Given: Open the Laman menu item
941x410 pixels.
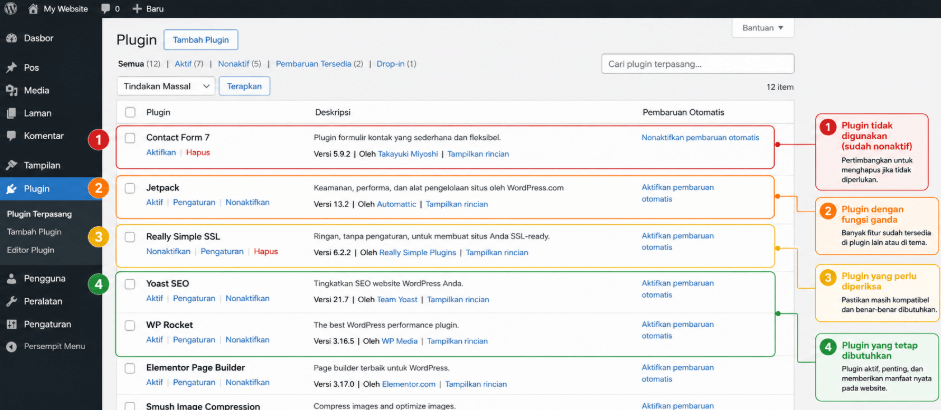Looking at the screenshot, I should (x=37, y=113).
